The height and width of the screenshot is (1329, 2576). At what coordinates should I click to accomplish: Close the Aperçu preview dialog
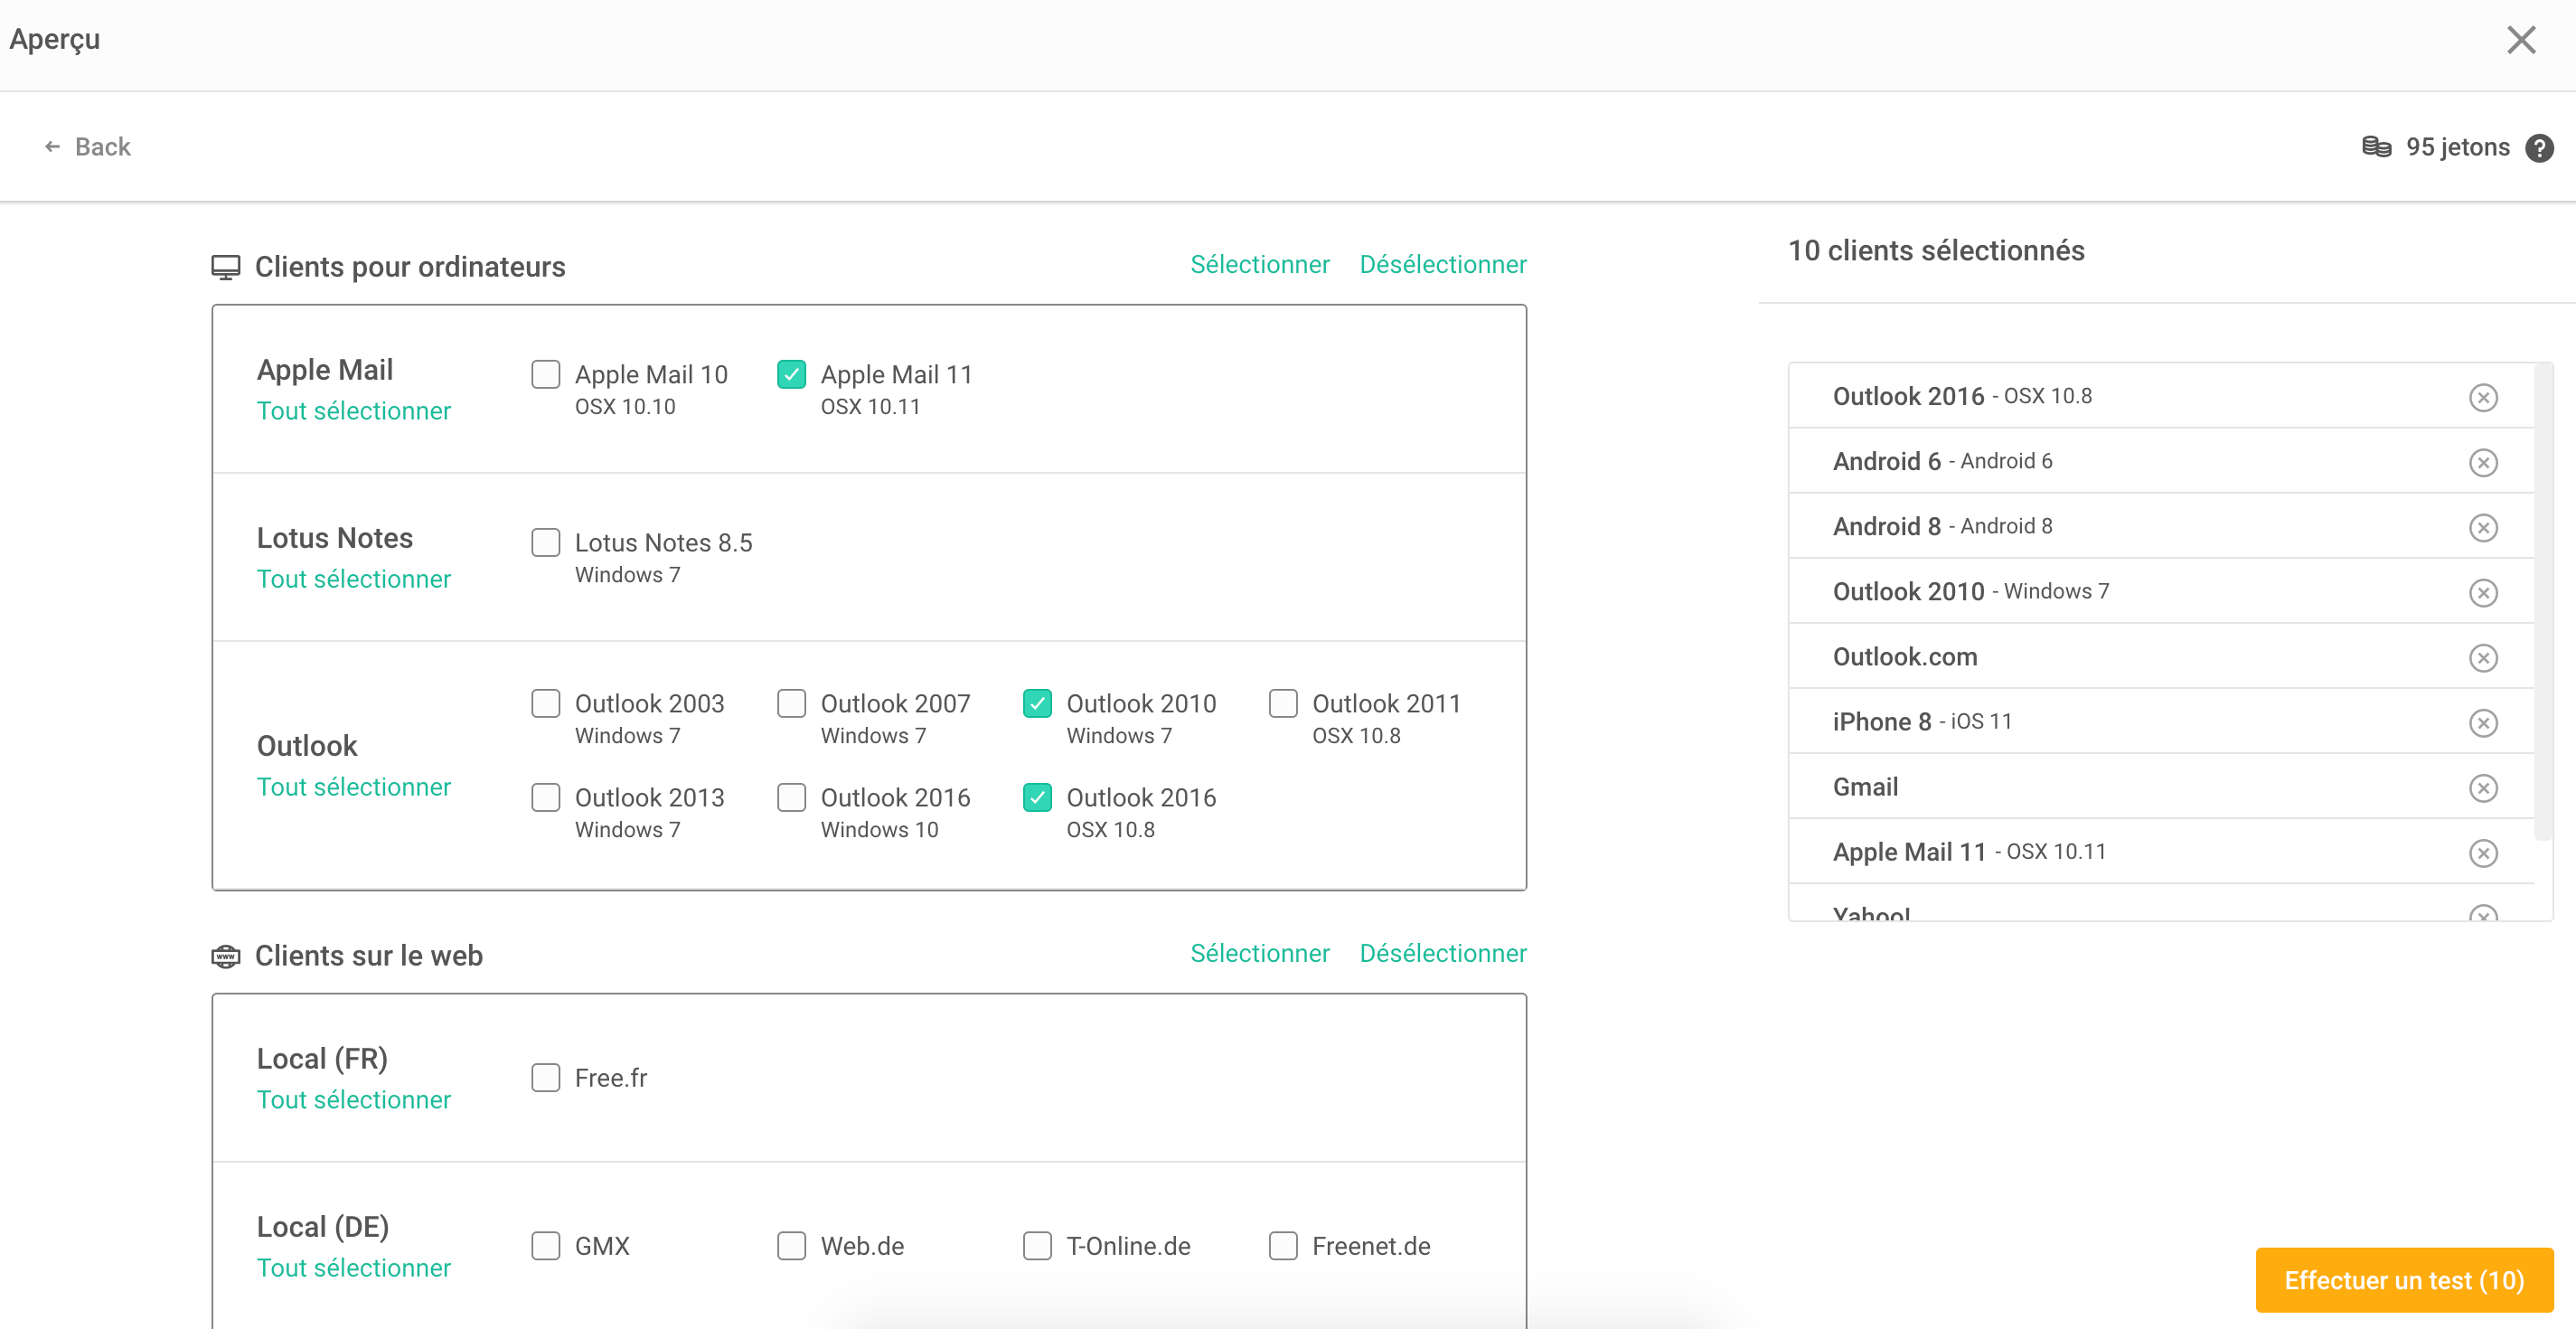pos(2521,40)
